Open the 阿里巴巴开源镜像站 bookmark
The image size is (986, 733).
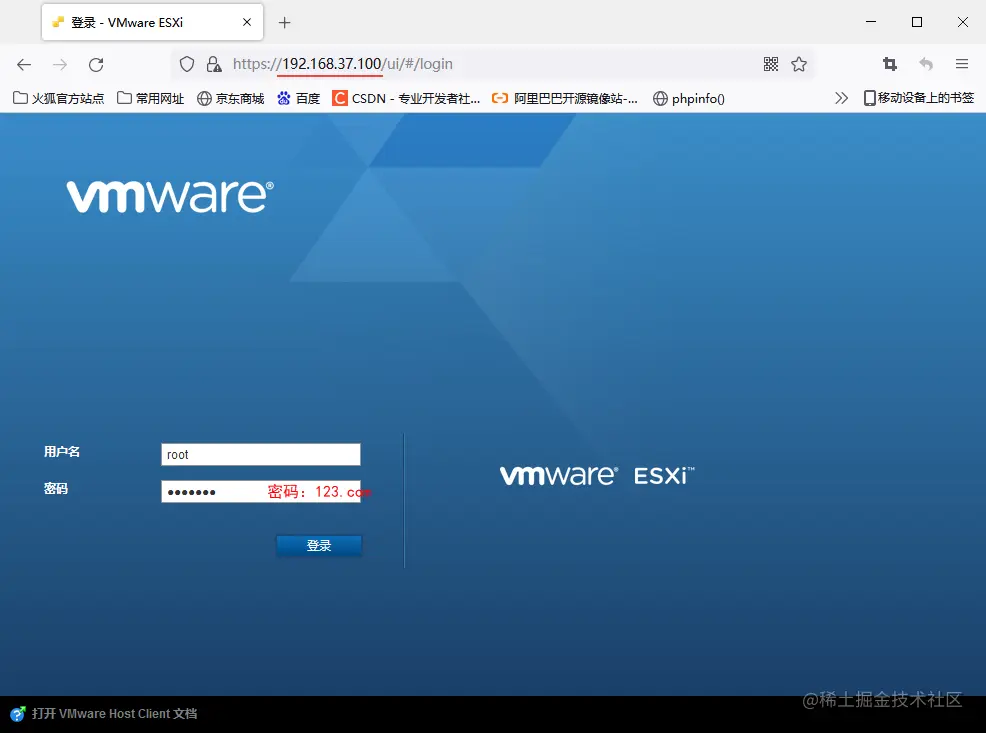pos(565,98)
